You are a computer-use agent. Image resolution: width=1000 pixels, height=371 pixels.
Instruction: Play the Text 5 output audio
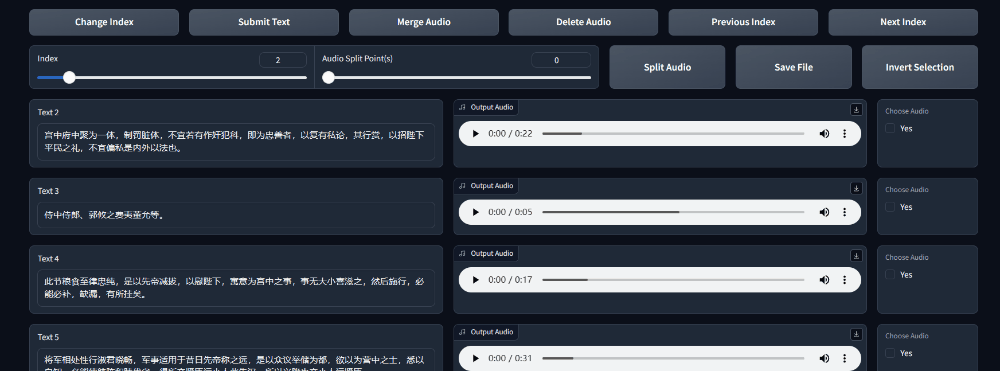click(x=475, y=358)
